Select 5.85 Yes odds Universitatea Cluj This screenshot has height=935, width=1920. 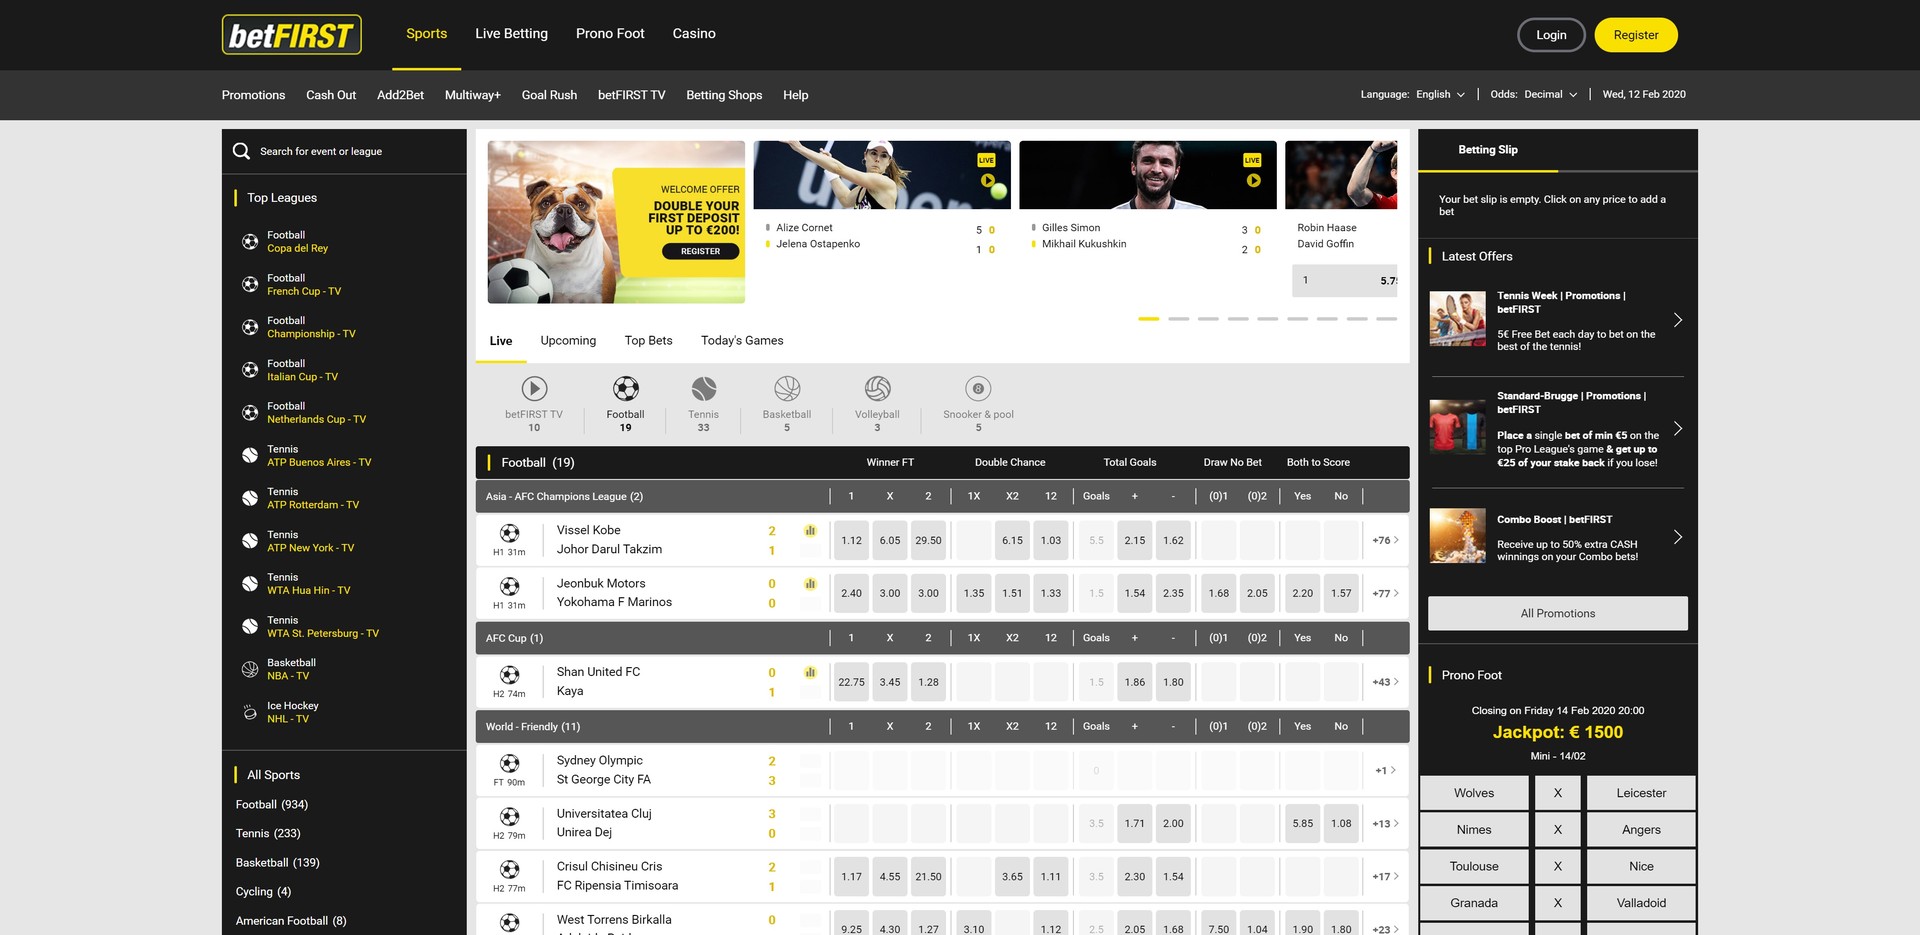(x=1302, y=824)
